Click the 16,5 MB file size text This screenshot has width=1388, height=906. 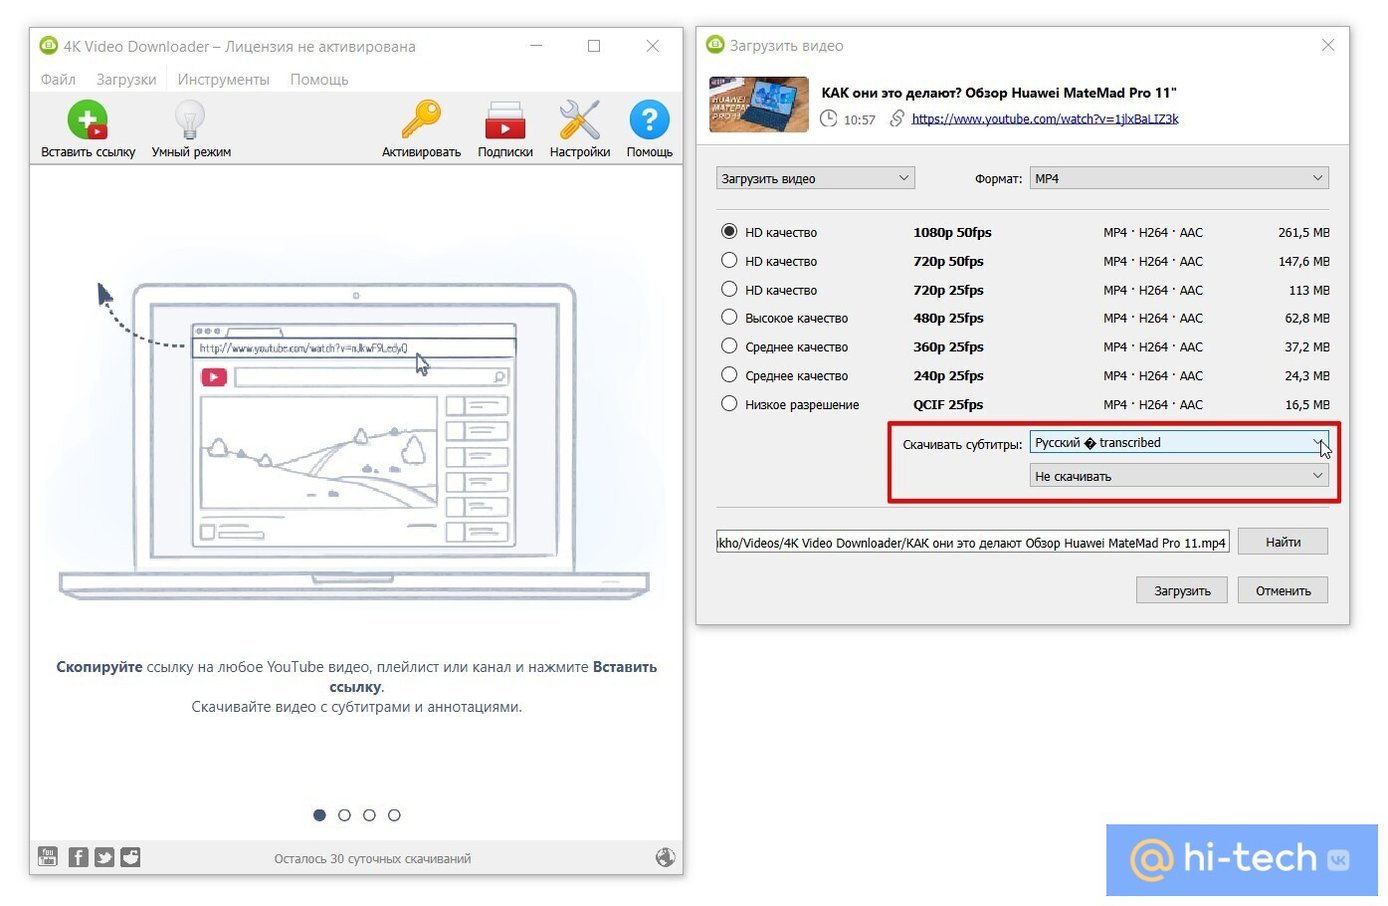coord(1307,405)
